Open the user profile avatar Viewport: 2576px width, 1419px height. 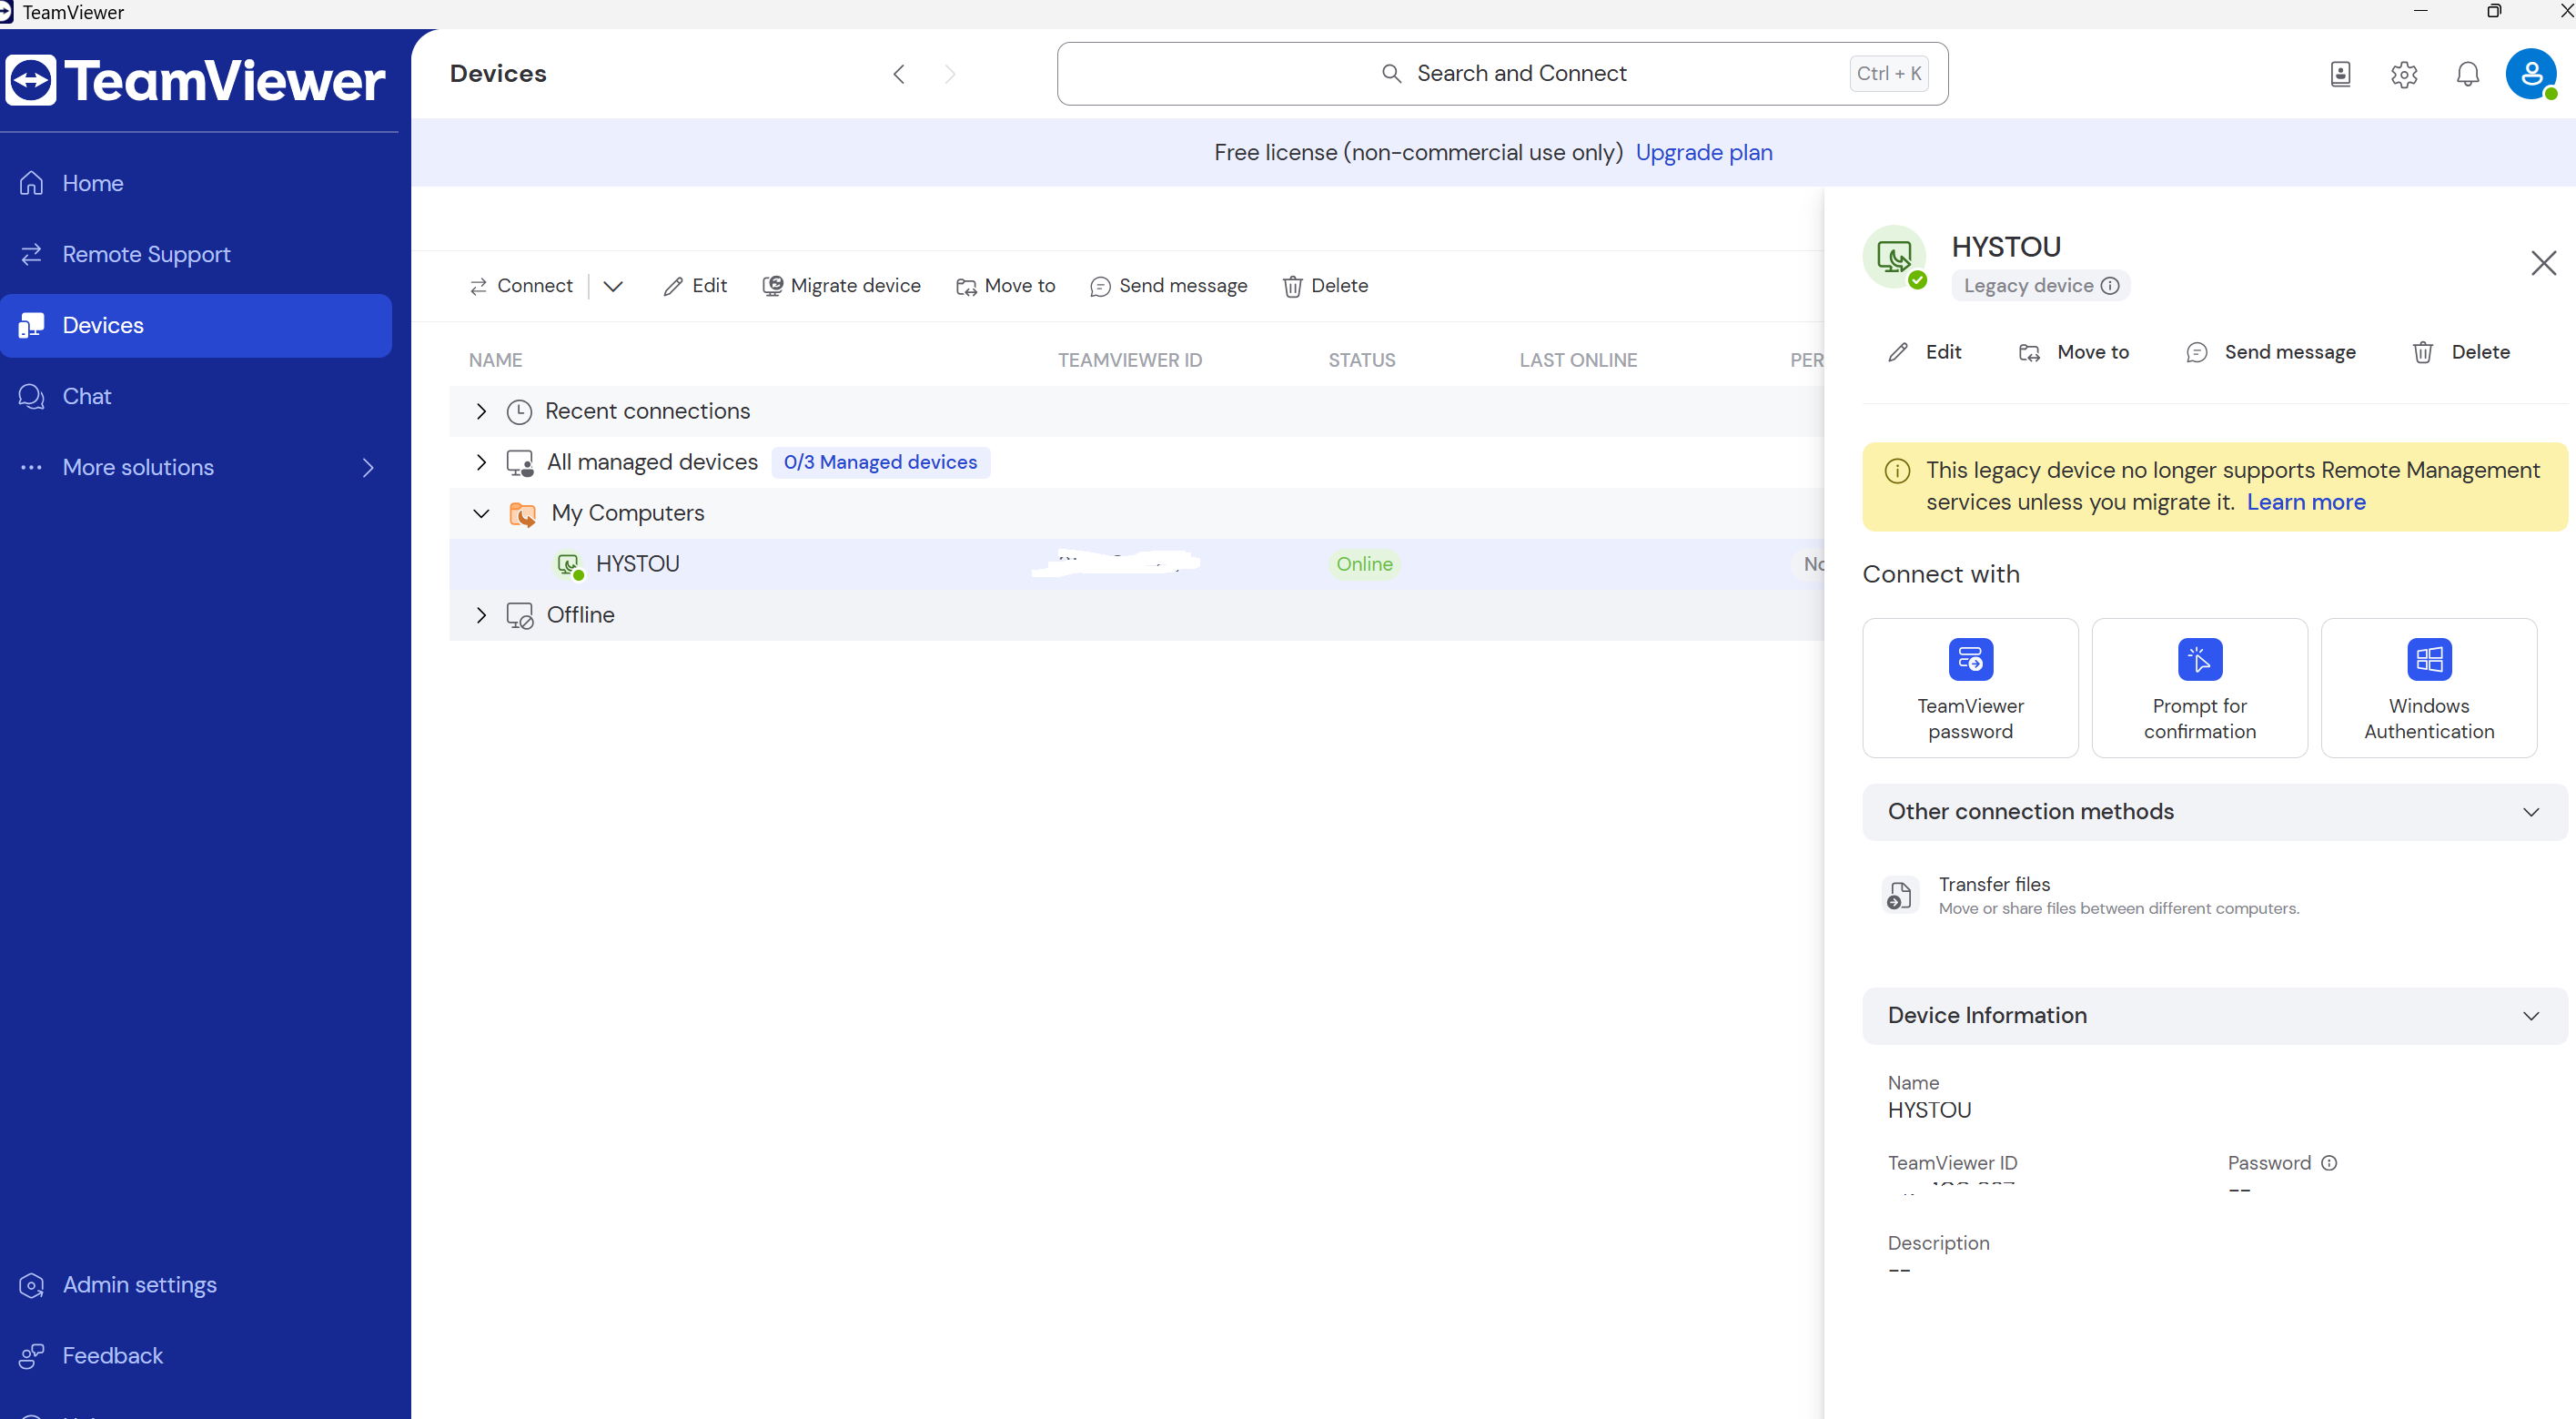2531,74
